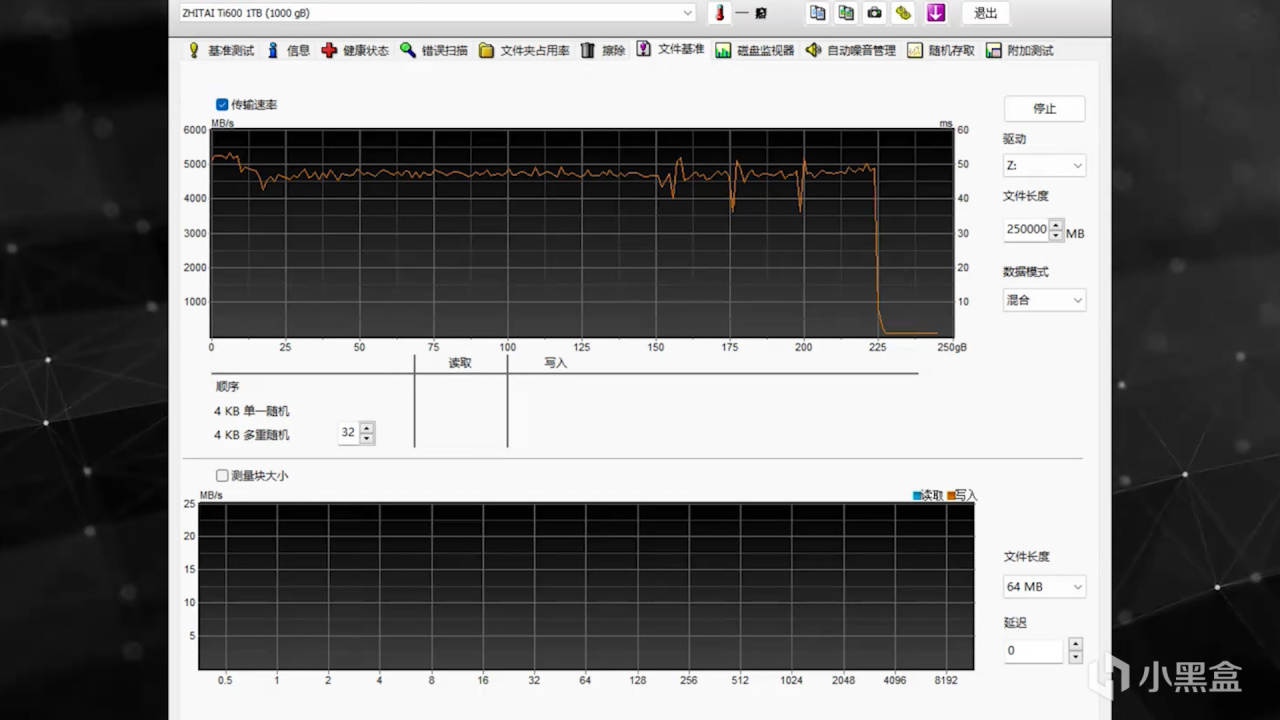Viewport: 1280px width, 720px height.
Task: Click the 4 KB 多重随机 value field 32
Action: [x=348, y=433]
